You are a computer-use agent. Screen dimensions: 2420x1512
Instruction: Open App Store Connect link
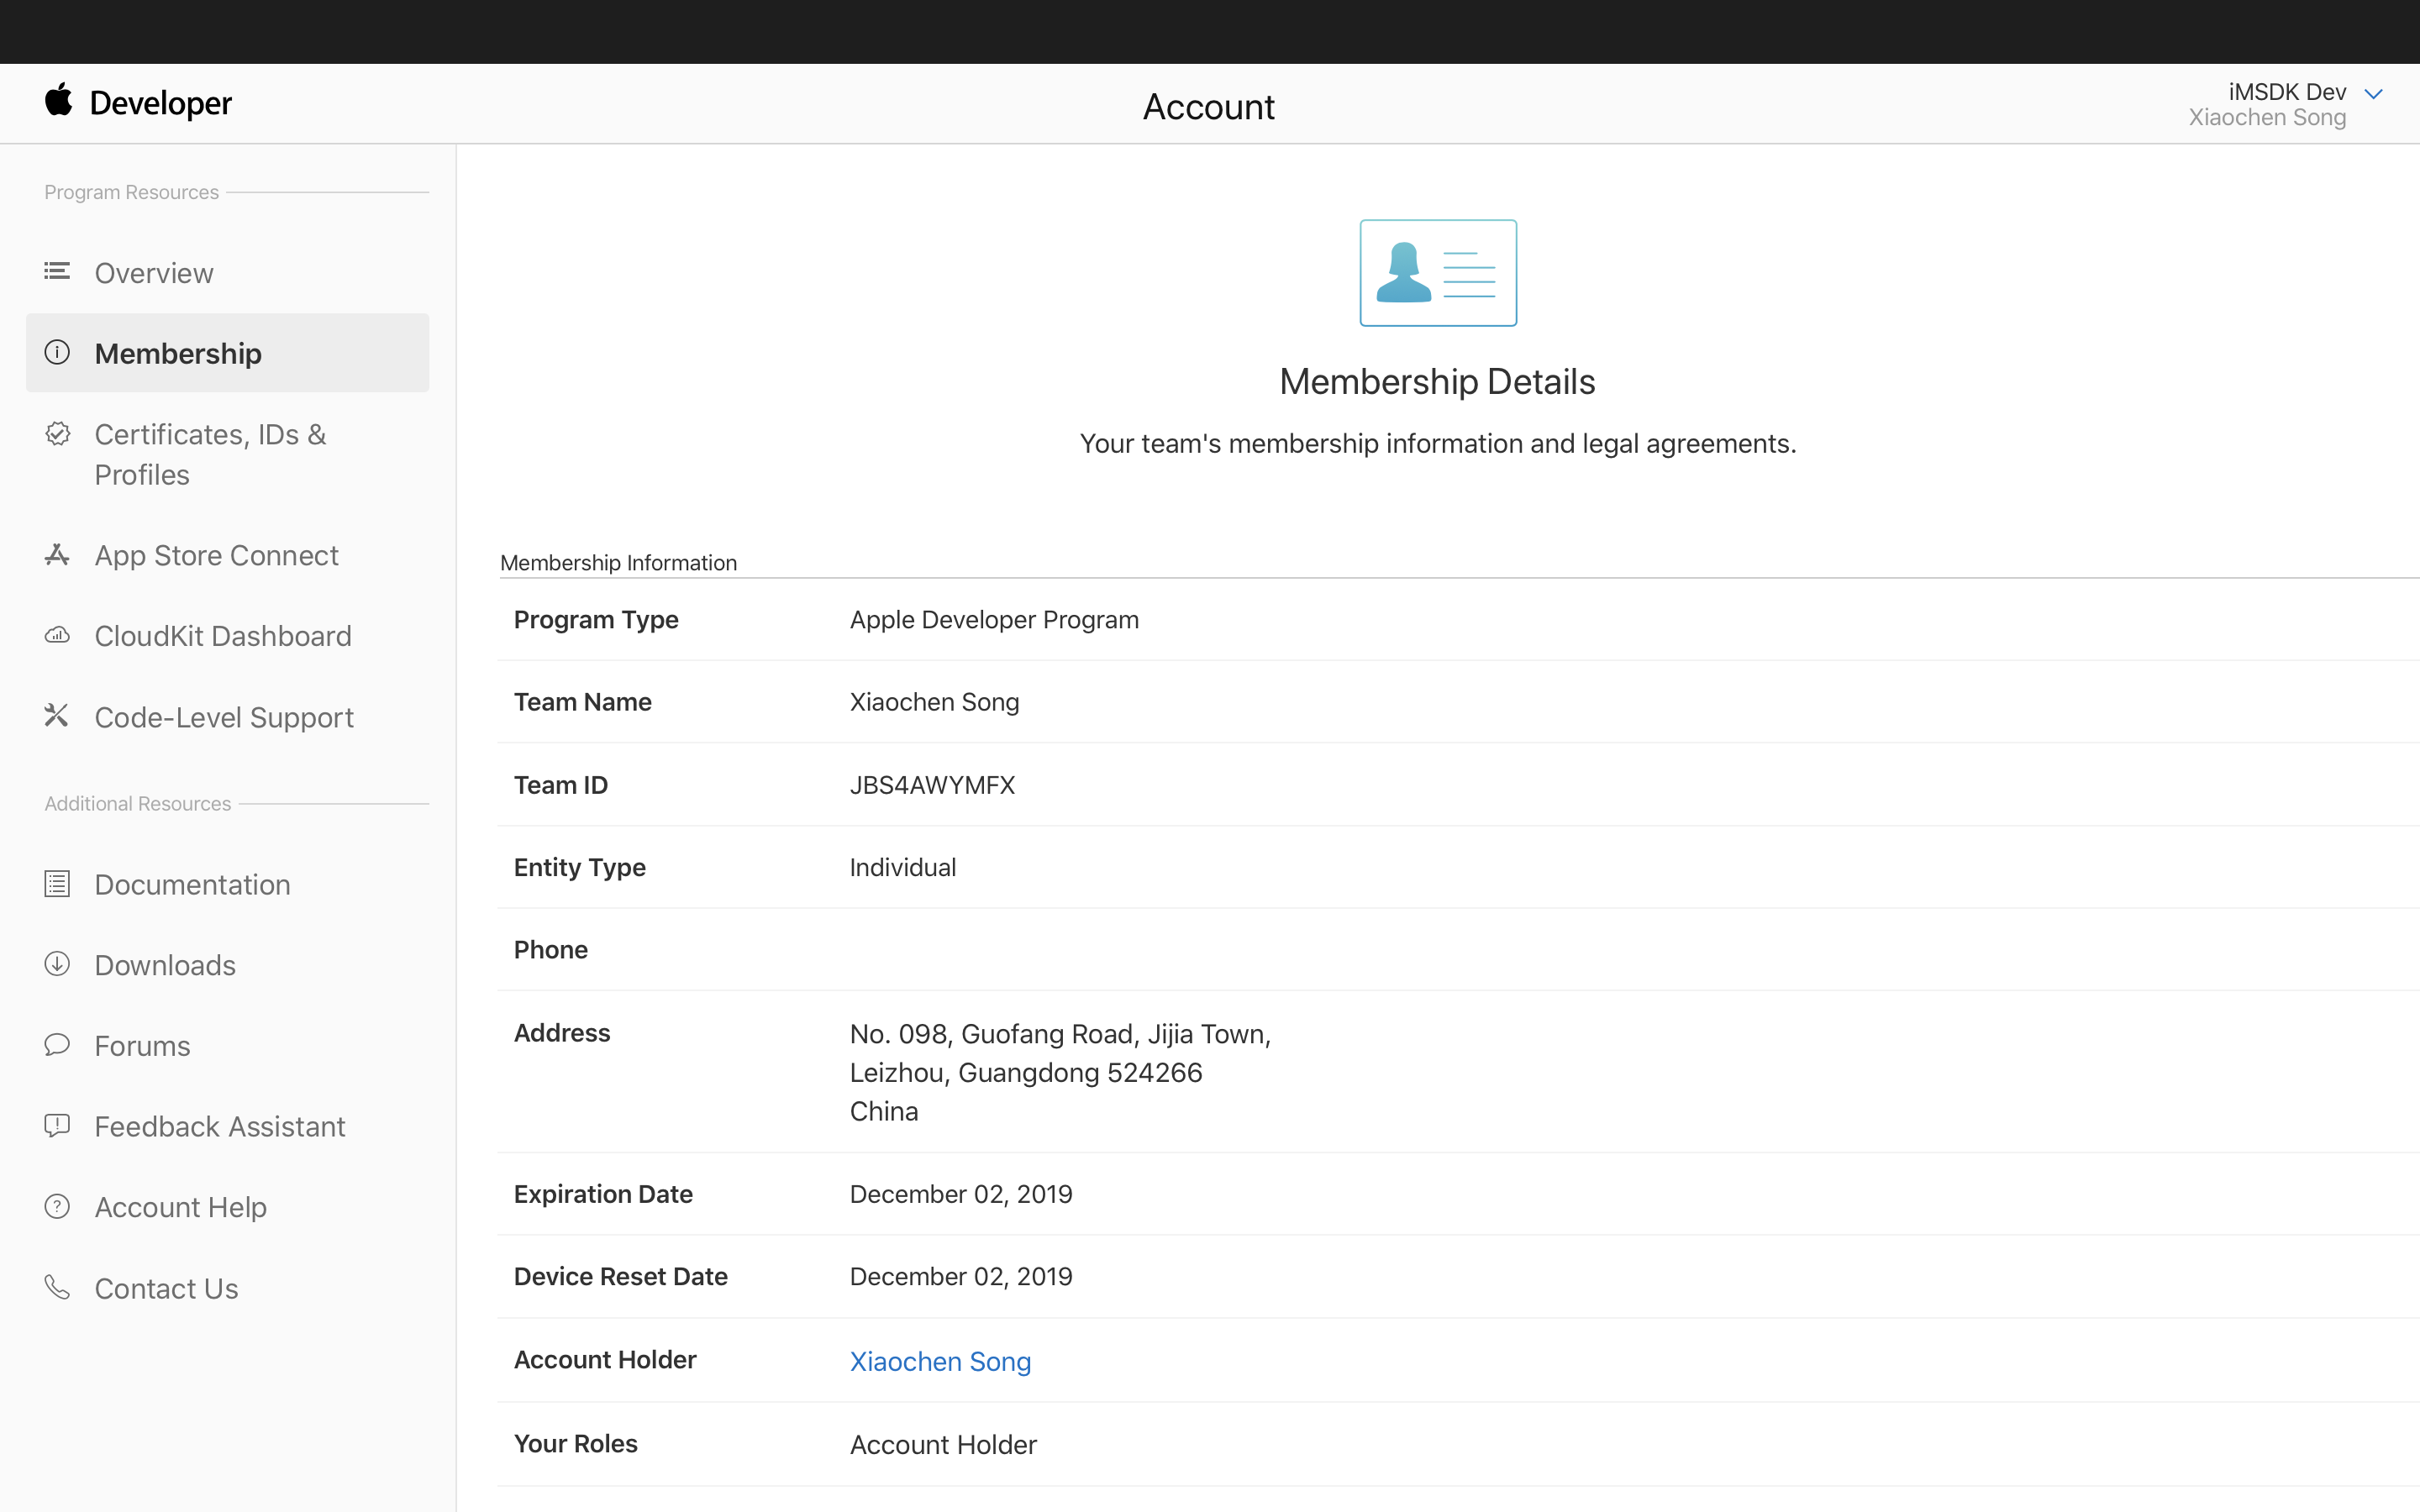point(216,555)
